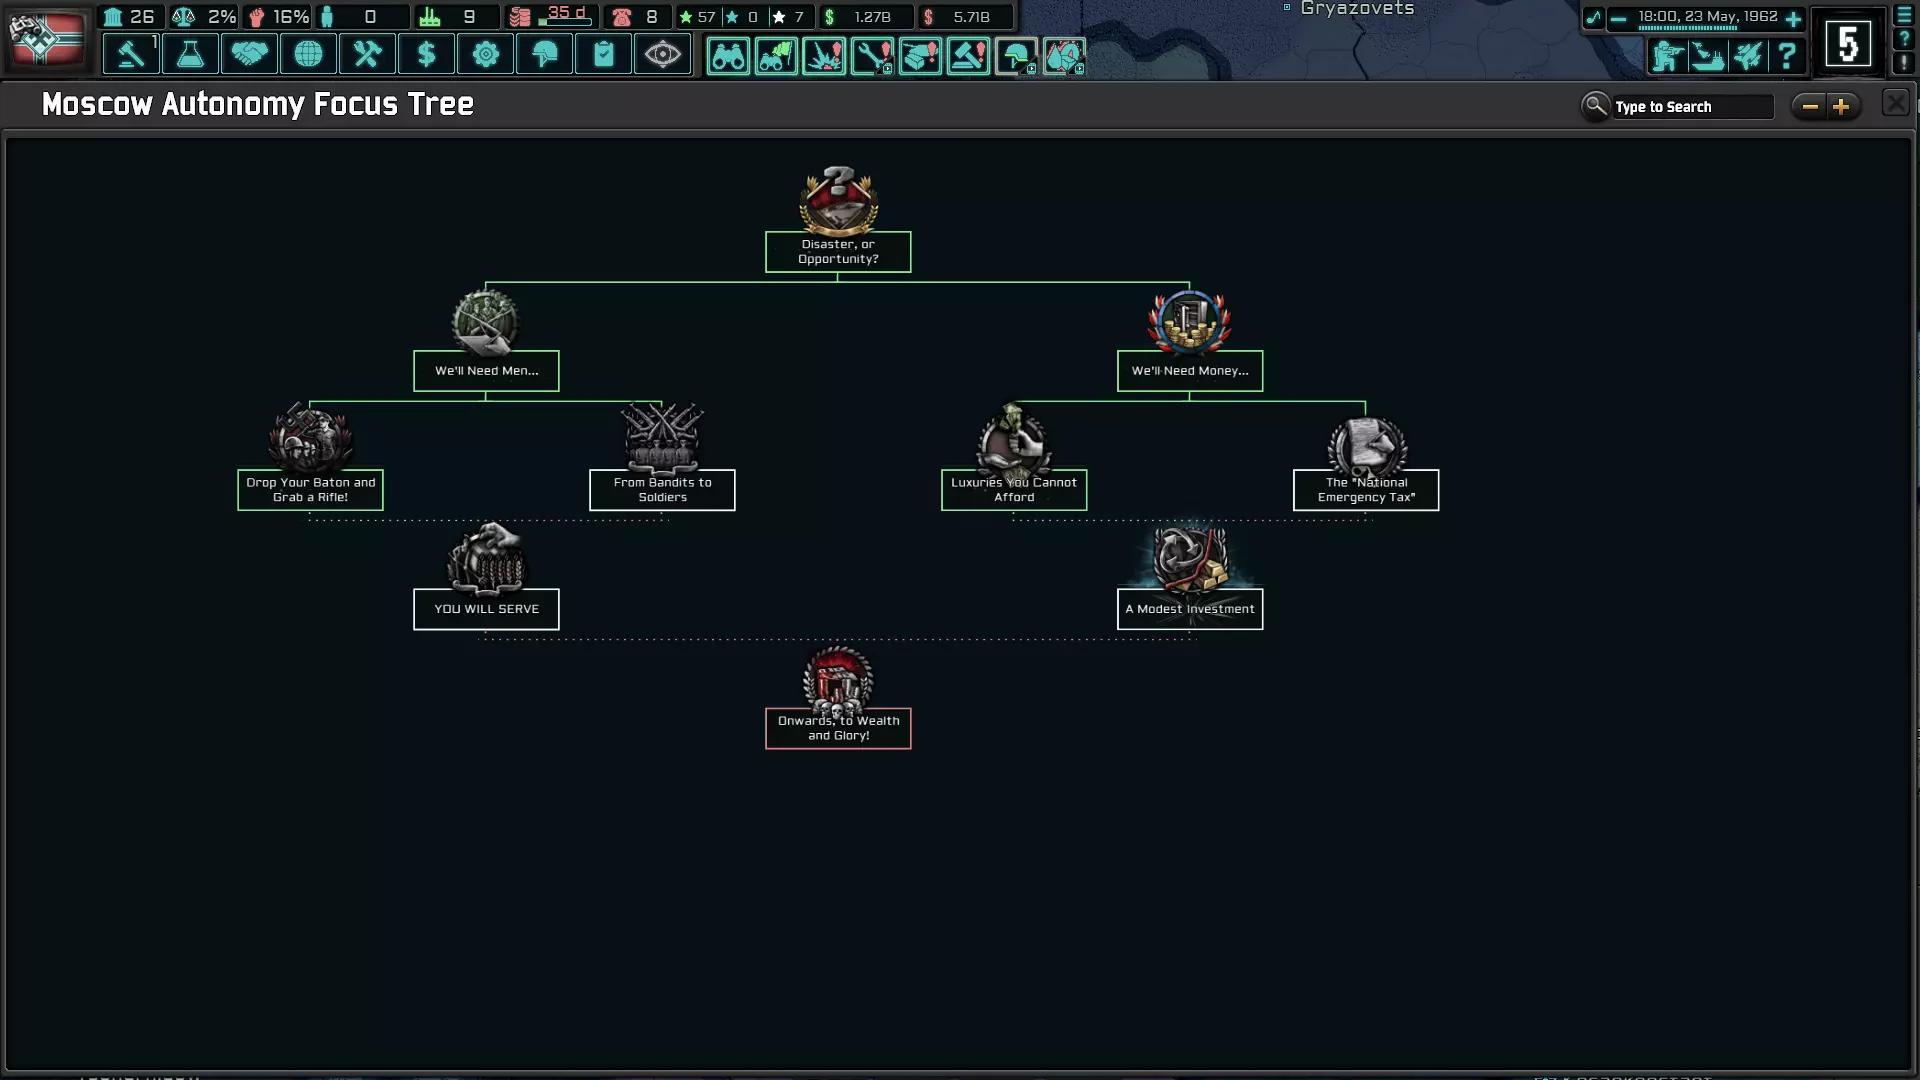Image resolution: width=1920 pixels, height=1080 pixels.
Task: Click the exclamation notifications icon
Action: pos(1904,62)
